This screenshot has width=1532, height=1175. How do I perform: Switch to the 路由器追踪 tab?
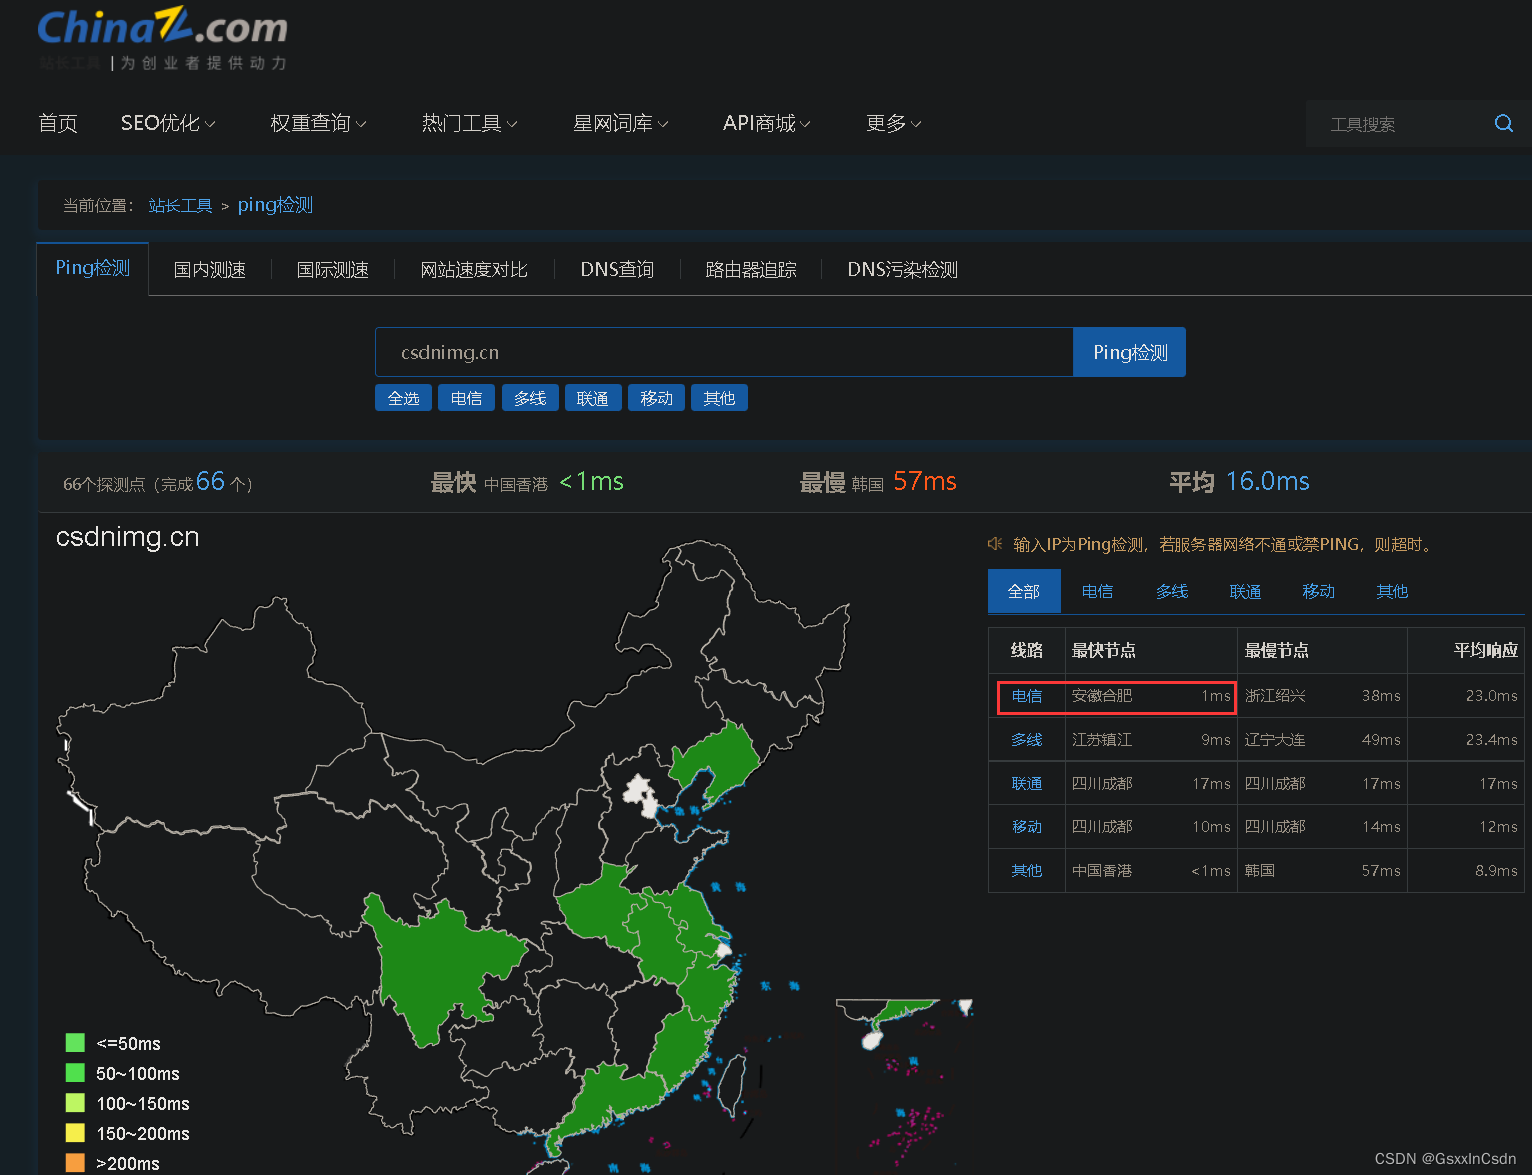751,270
